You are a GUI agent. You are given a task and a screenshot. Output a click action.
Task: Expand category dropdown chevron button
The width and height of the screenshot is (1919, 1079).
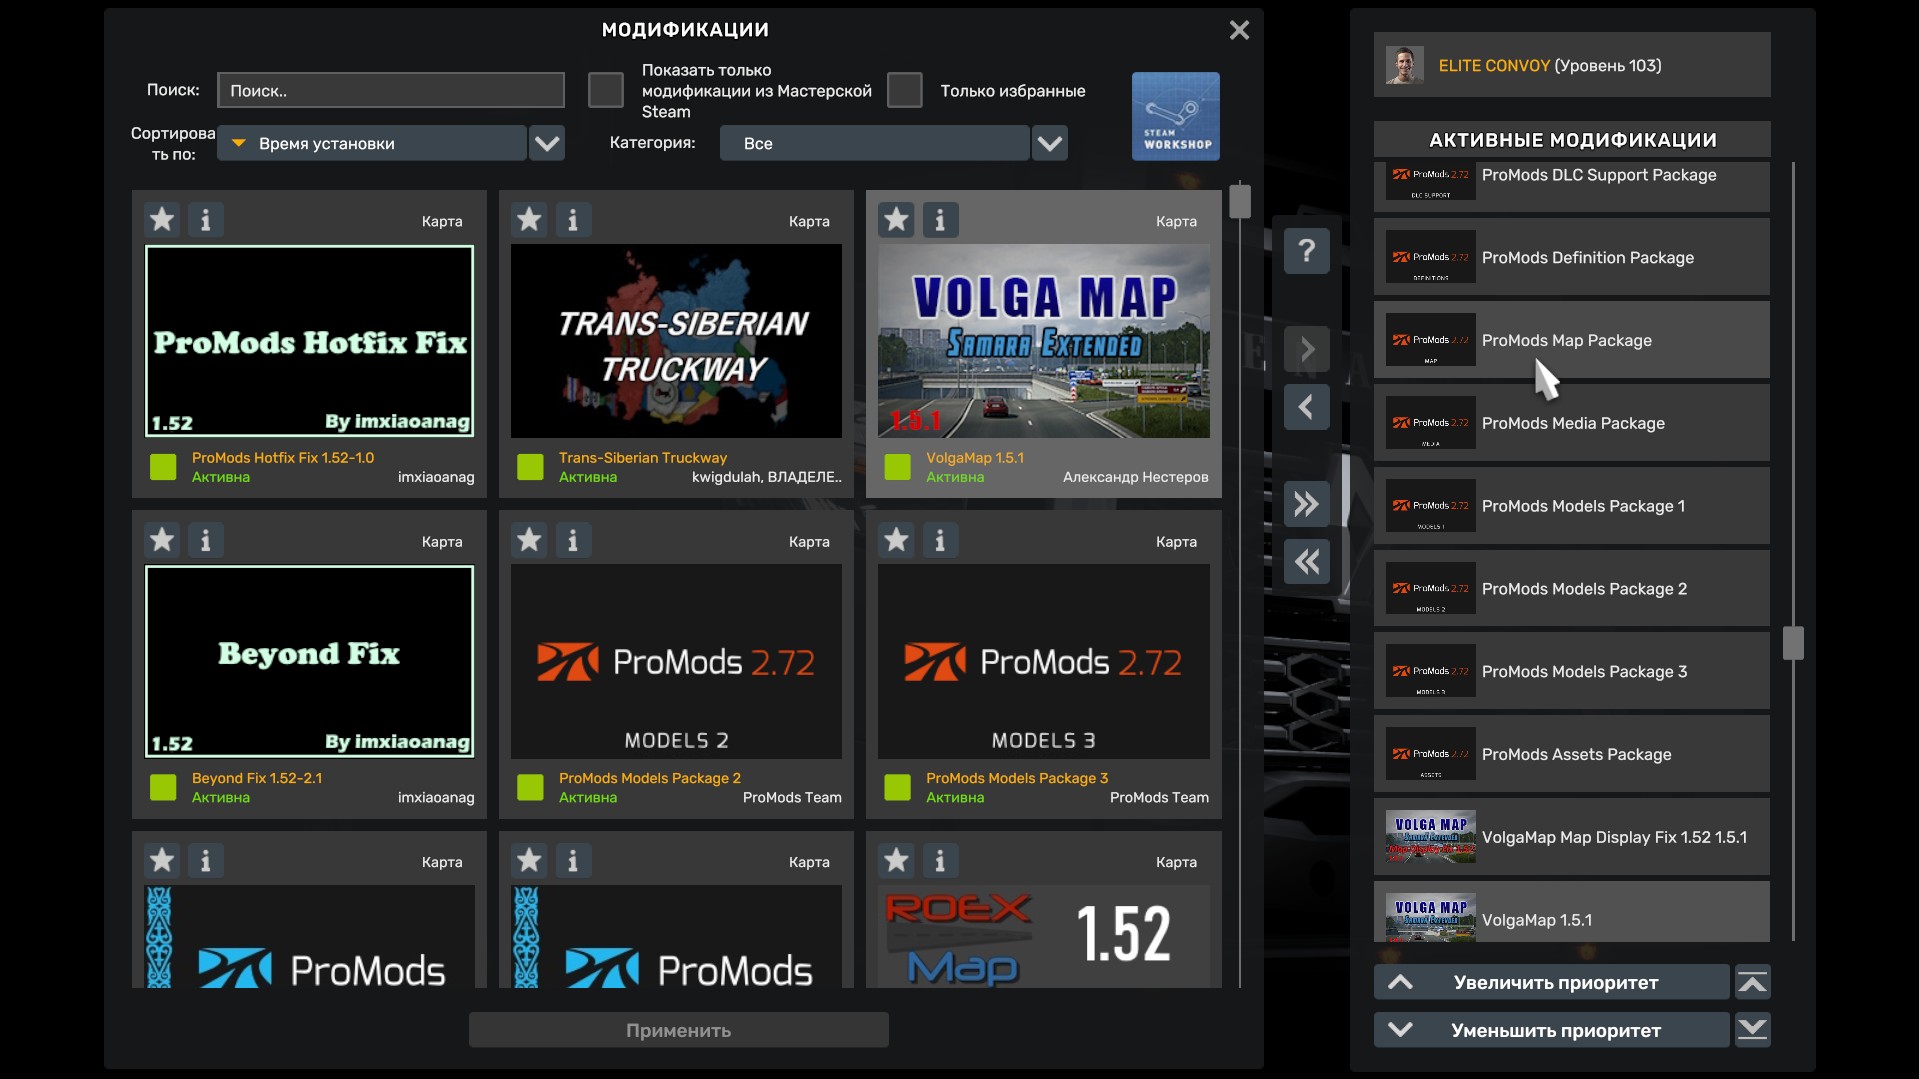(1050, 143)
